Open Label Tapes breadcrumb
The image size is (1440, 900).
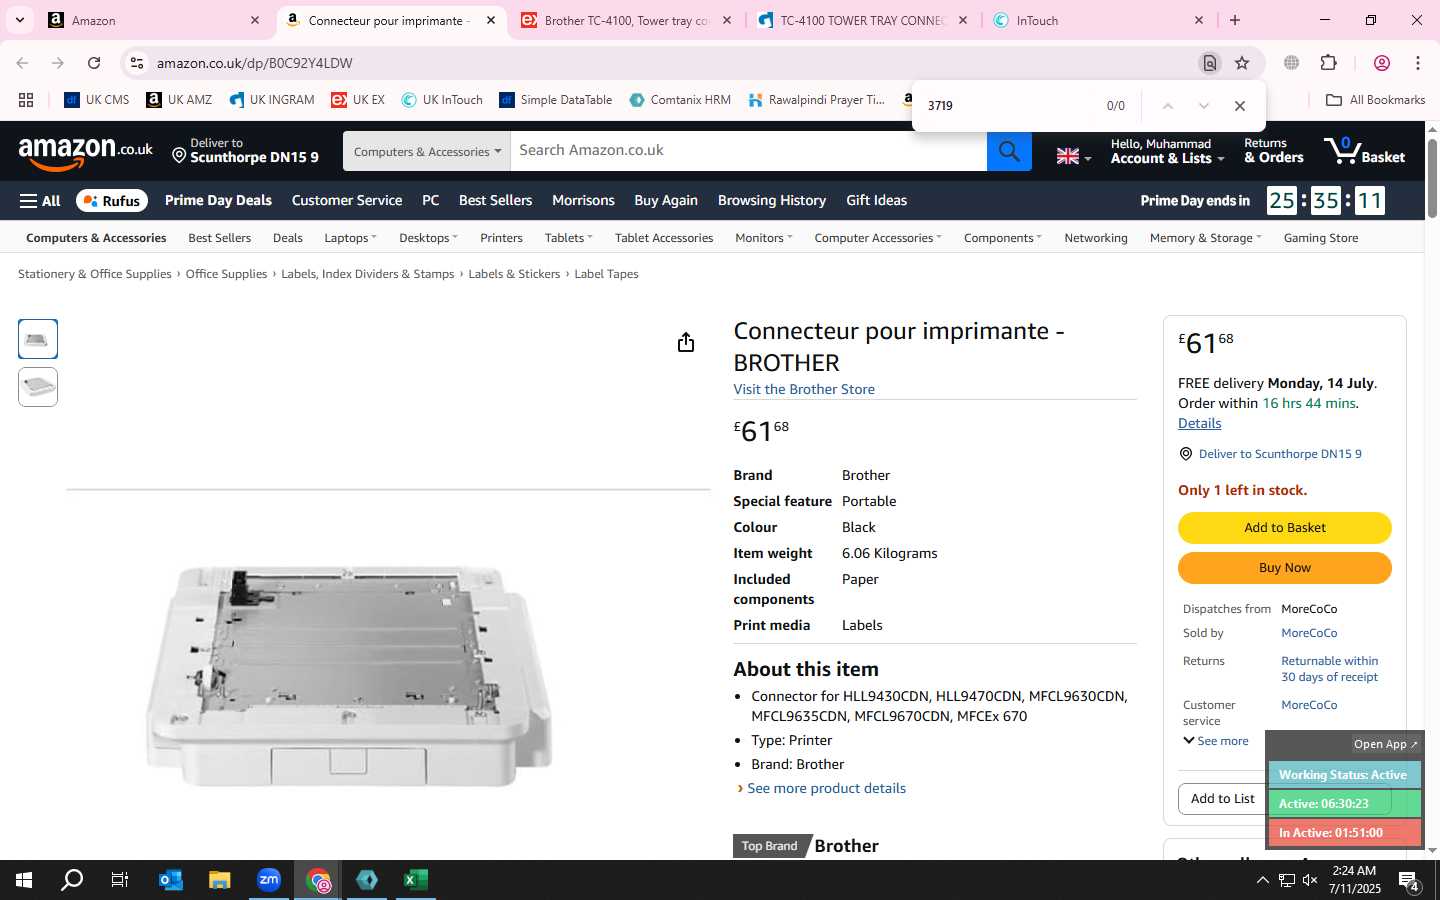coord(606,274)
